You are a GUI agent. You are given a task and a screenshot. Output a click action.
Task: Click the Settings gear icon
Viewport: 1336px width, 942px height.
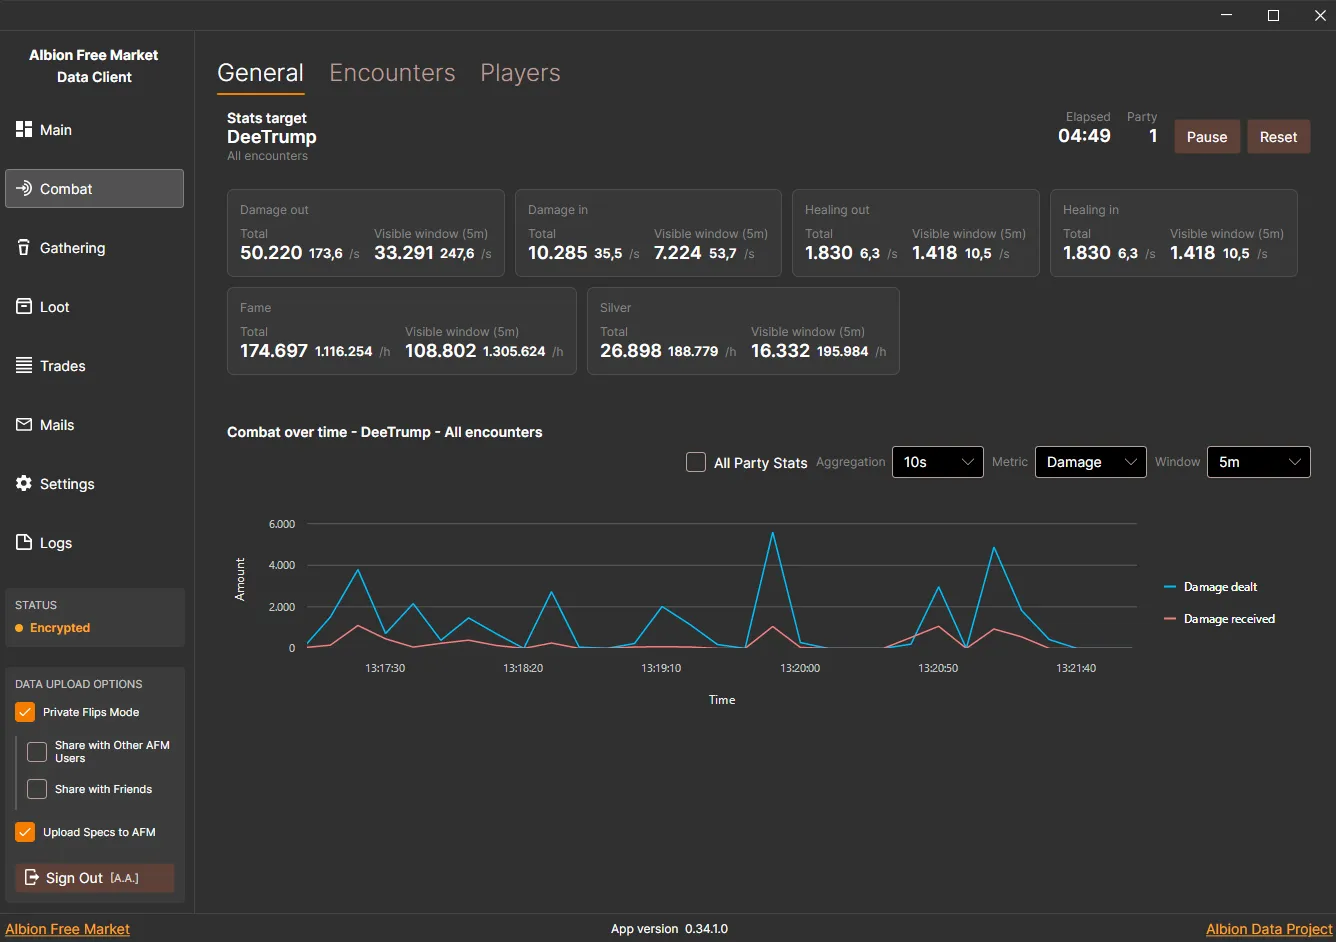pos(24,484)
